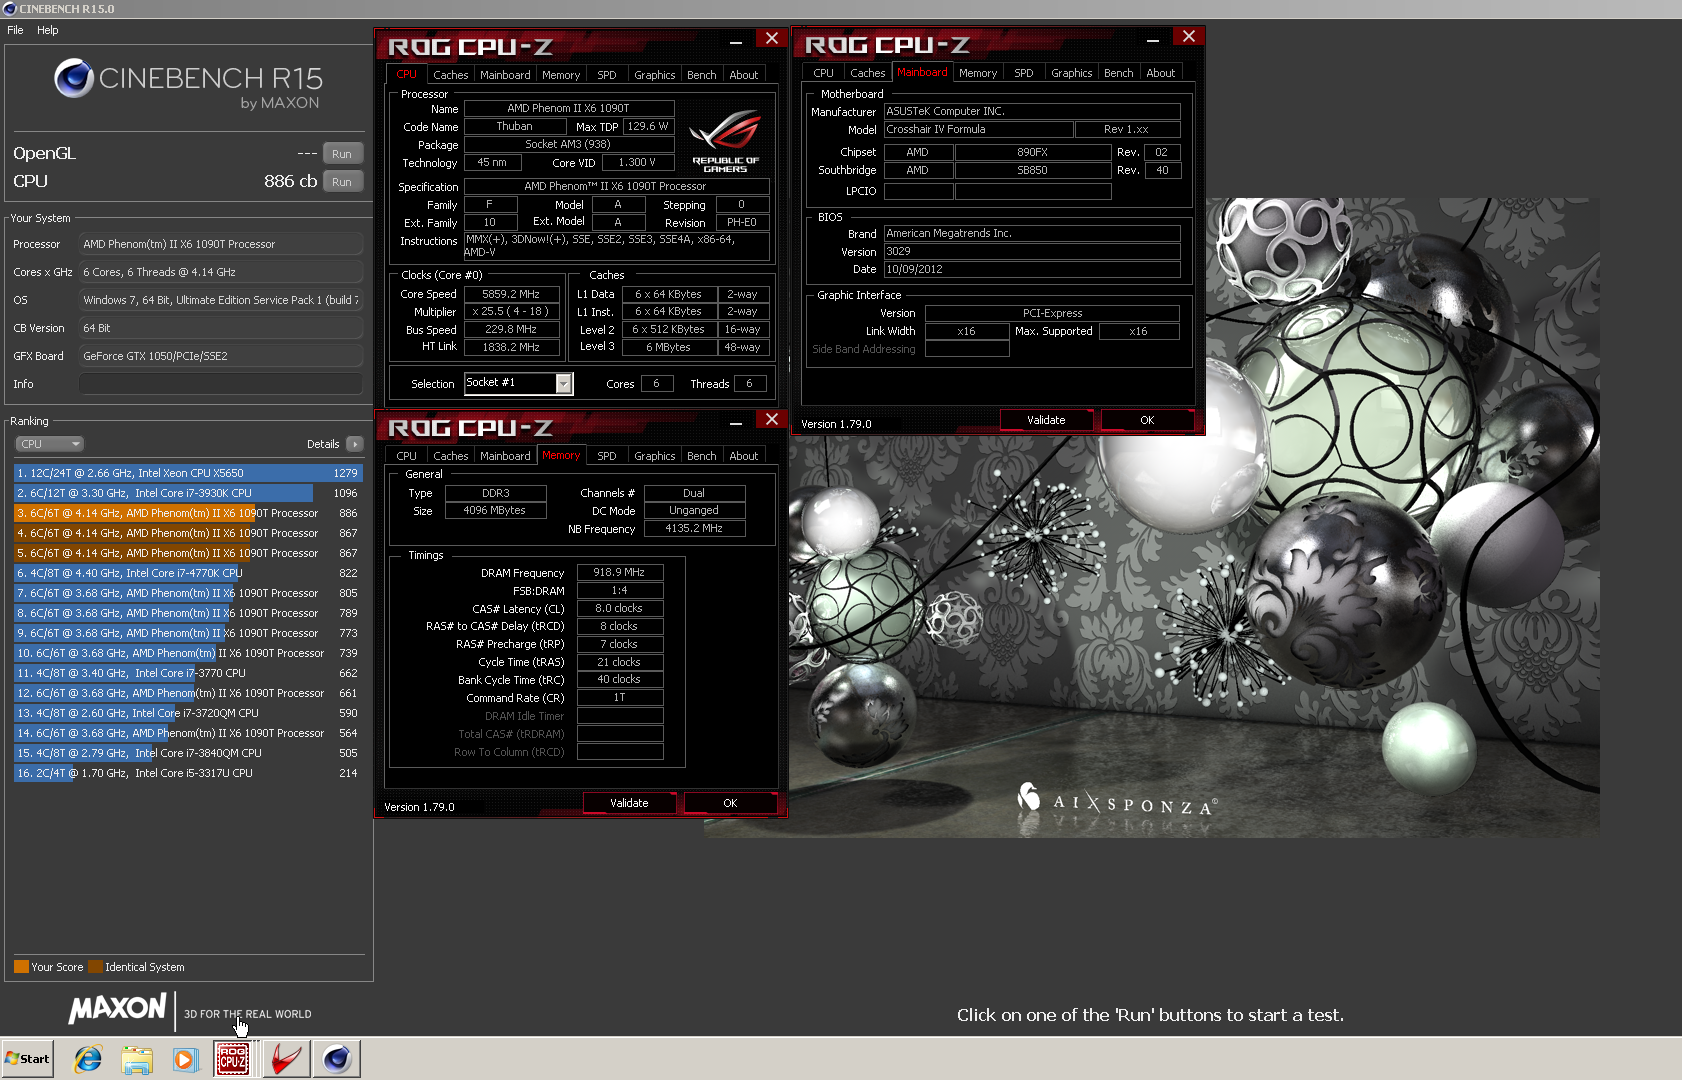Image resolution: width=1682 pixels, height=1080 pixels.
Task: Switch to Caches tab in top-left CPU-Z
Action: click(x=450, y=75)
